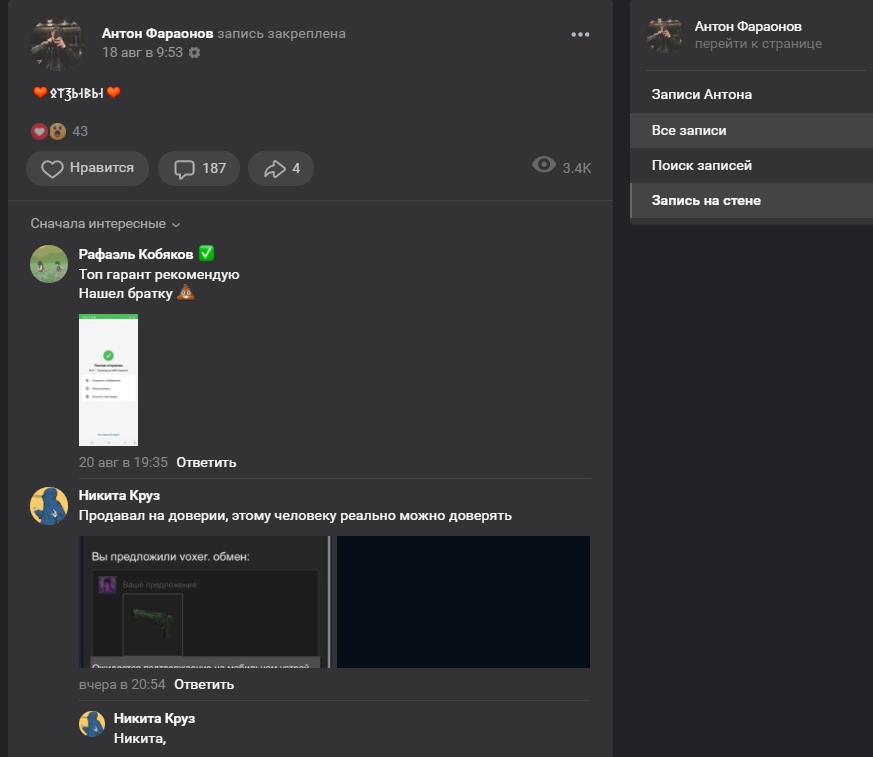Select Запись на стене sidebar item

point(706,201)
